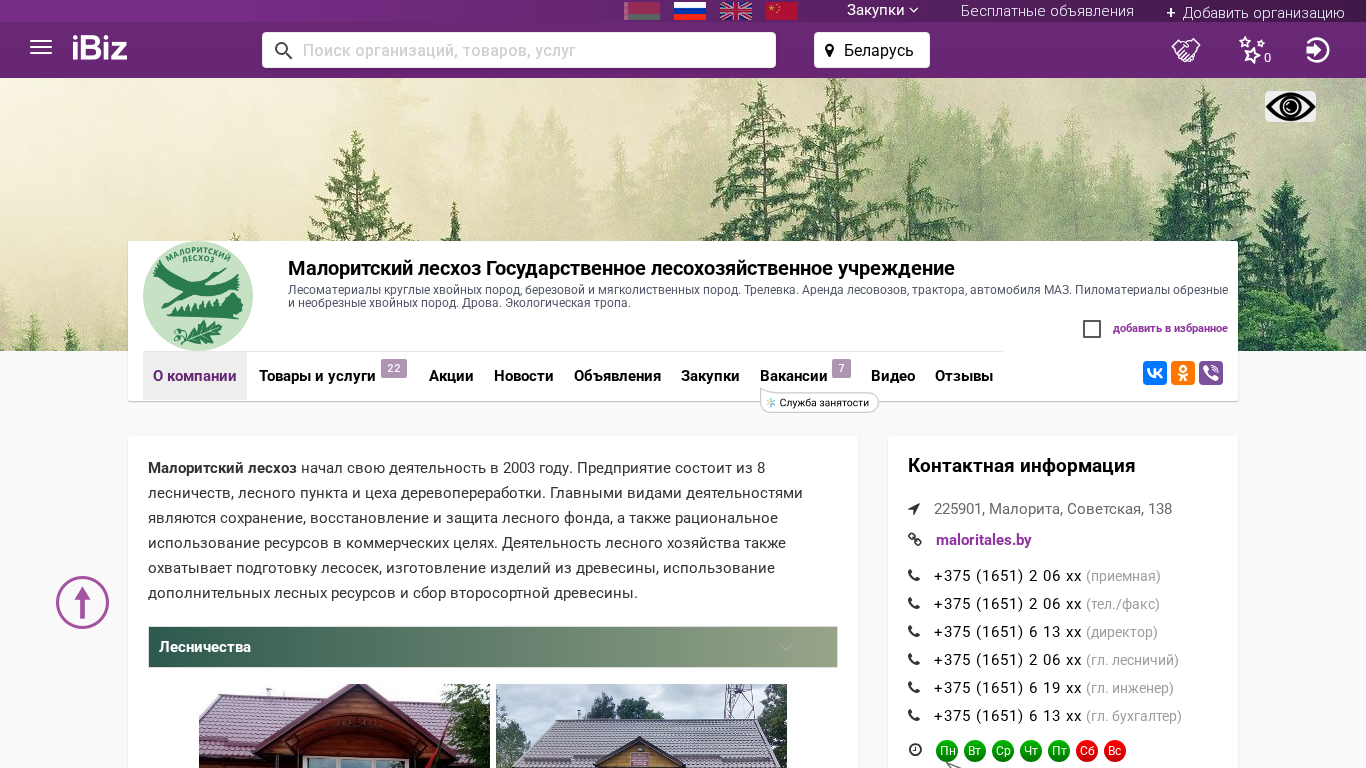Select Monday (Пн) schedule day
Image resolution: width=1366 pixels, height=768 pixels.
coord(947,751)
